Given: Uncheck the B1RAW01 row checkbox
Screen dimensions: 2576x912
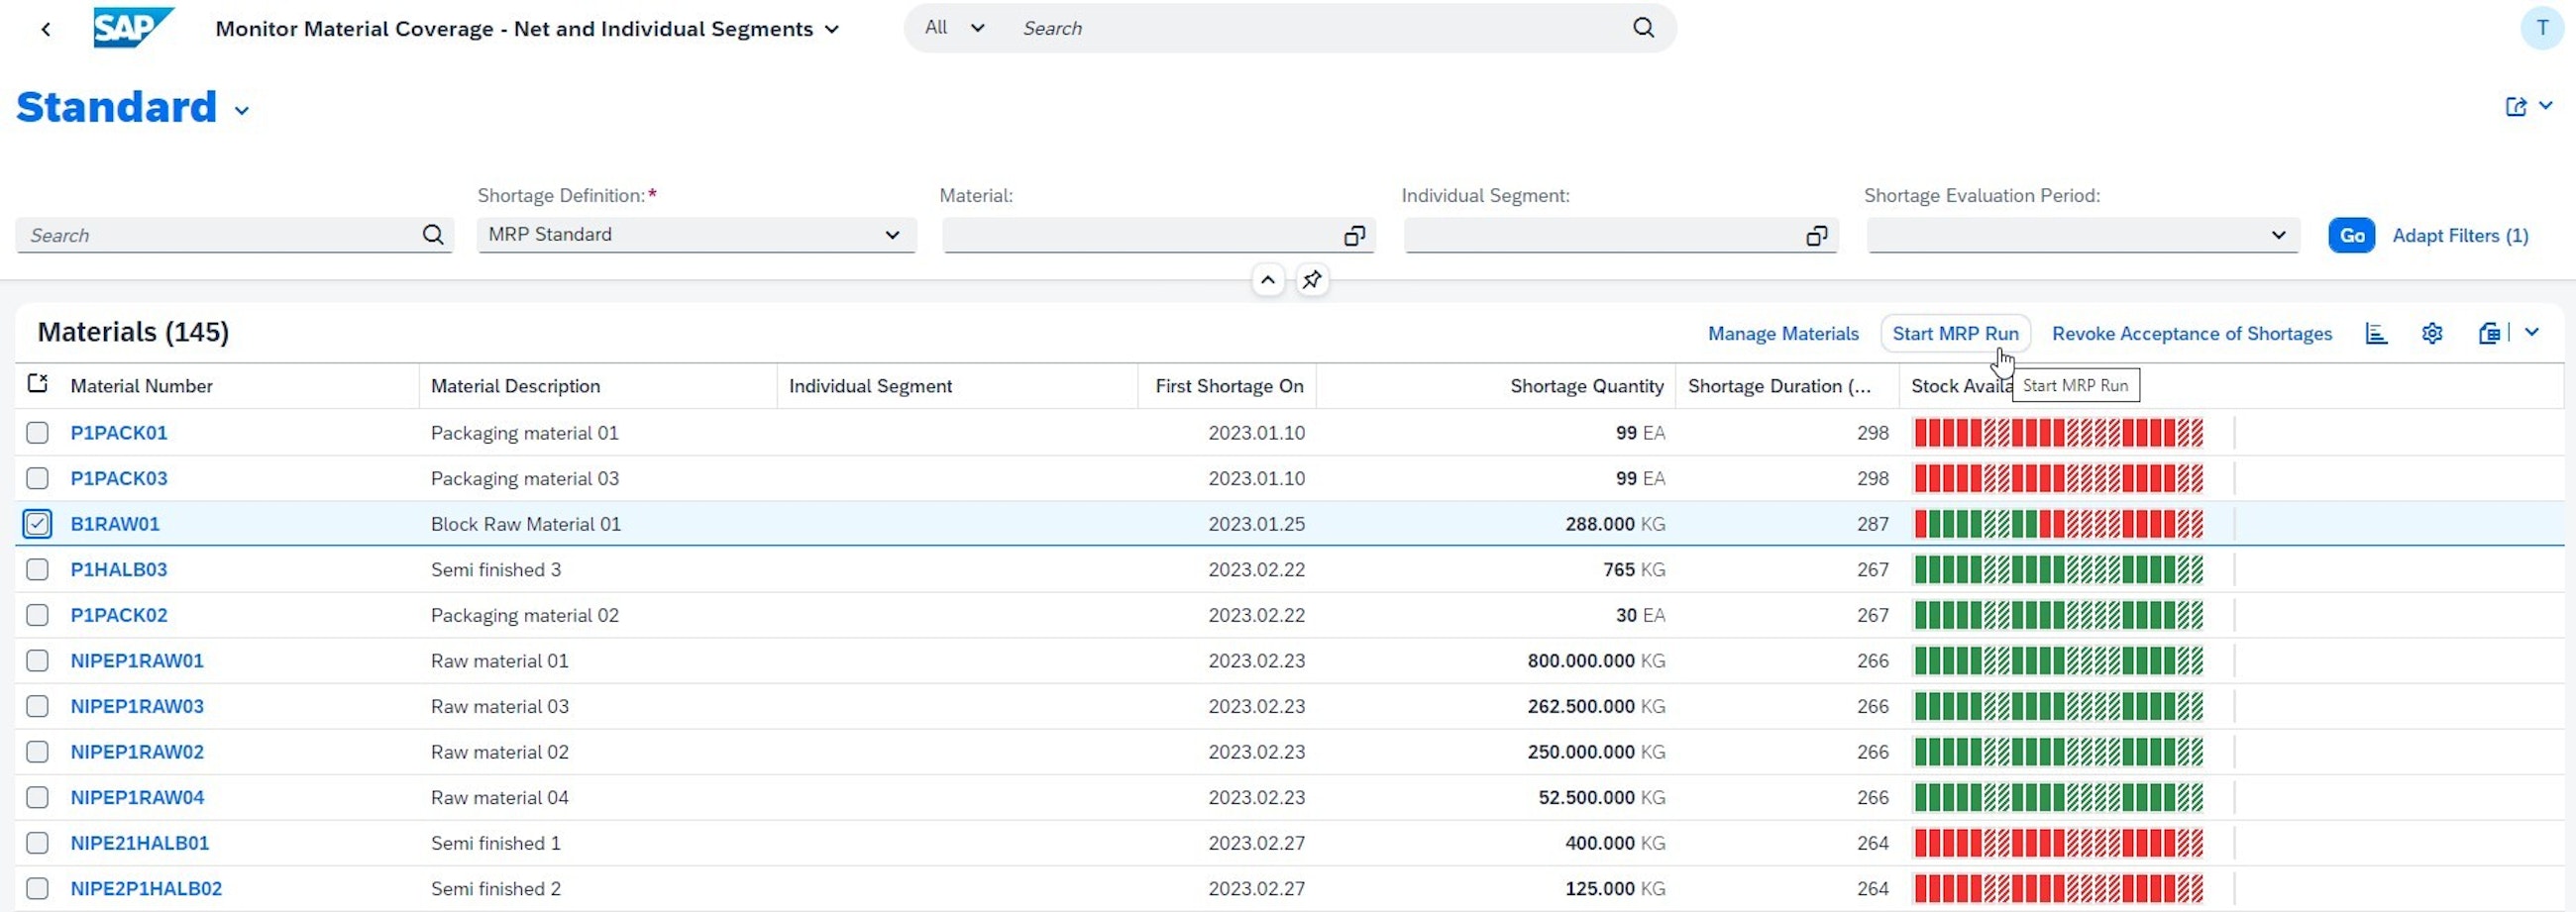Looking at the screenshot, I should click(x=37, y=524).
